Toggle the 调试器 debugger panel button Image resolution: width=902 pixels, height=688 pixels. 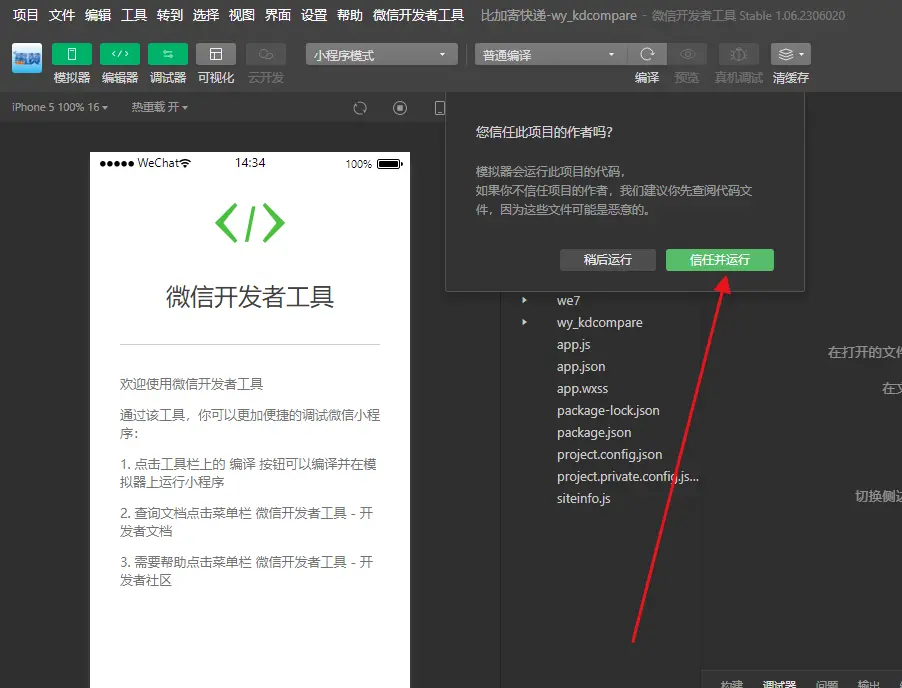(168, 54)
